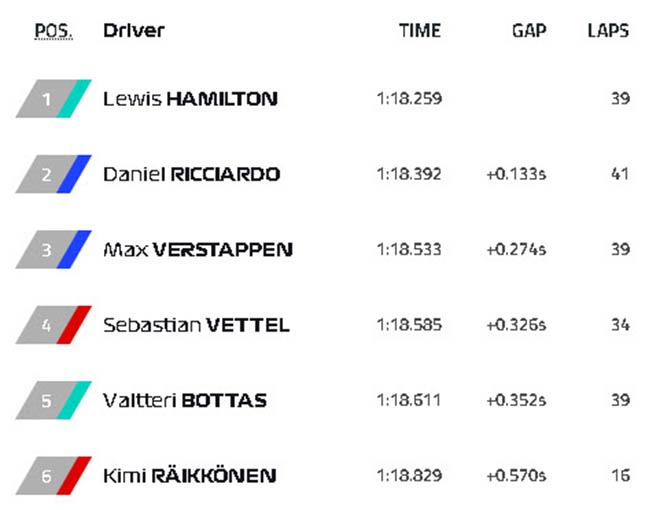Click position 1 badge with teal stripe
The width and height of the screenshot is (660, 510).
(53, 98)
